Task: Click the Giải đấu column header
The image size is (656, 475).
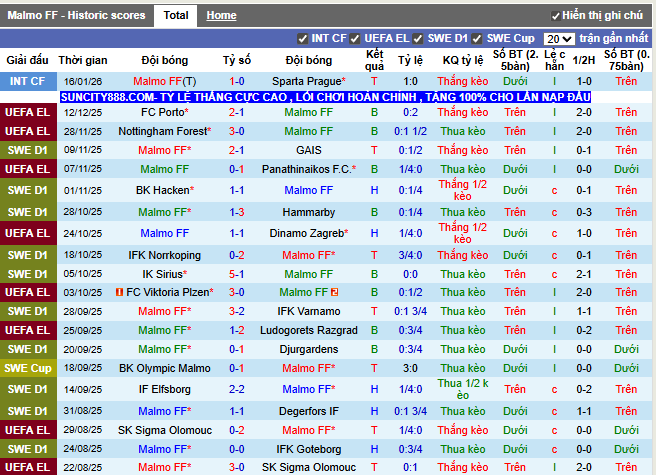Action: click(28, 60)
